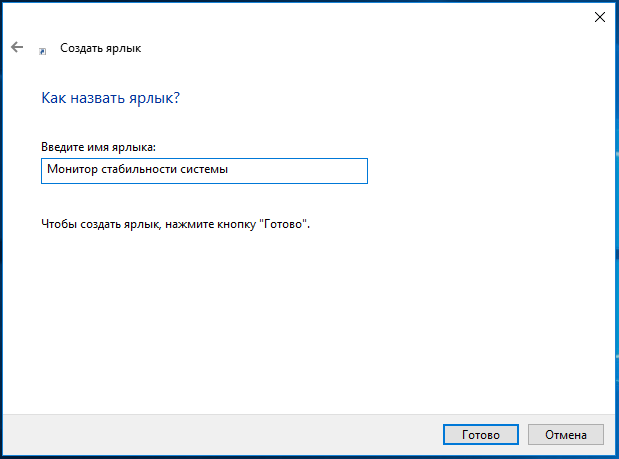619x459 pixels.
Task: Click the shortcut icon beside "Создать ярлык"
Action: point(42,49)
